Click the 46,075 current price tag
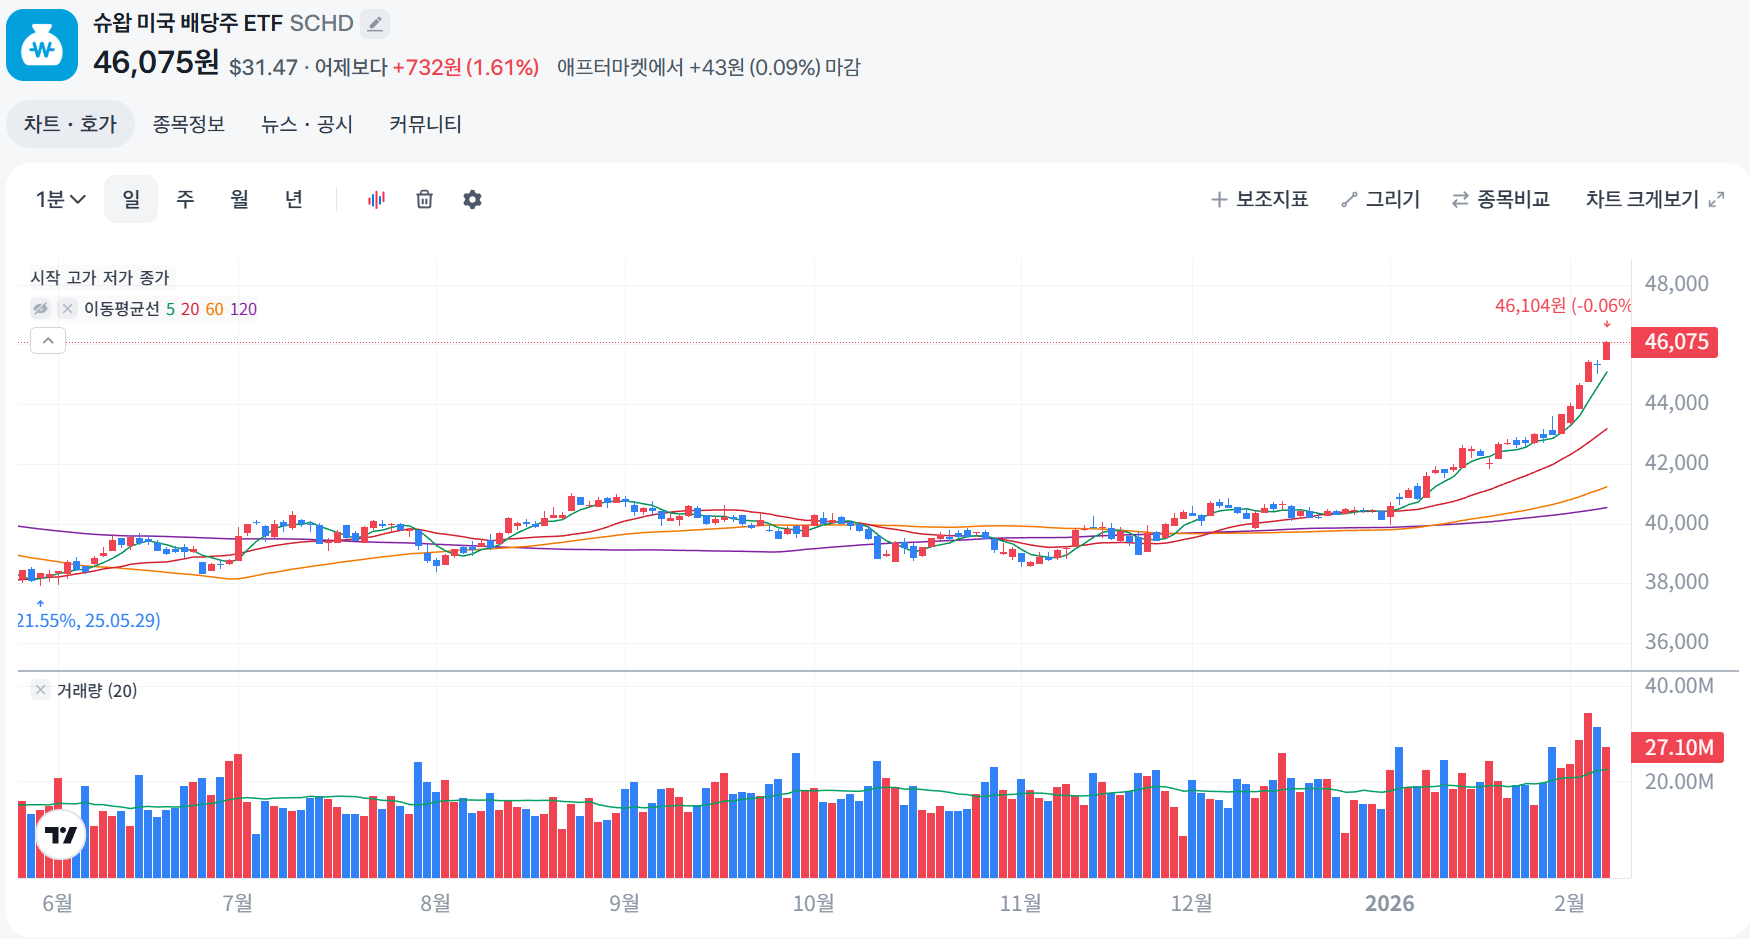Screen dimensions: 1750x939 [1675, 342]
